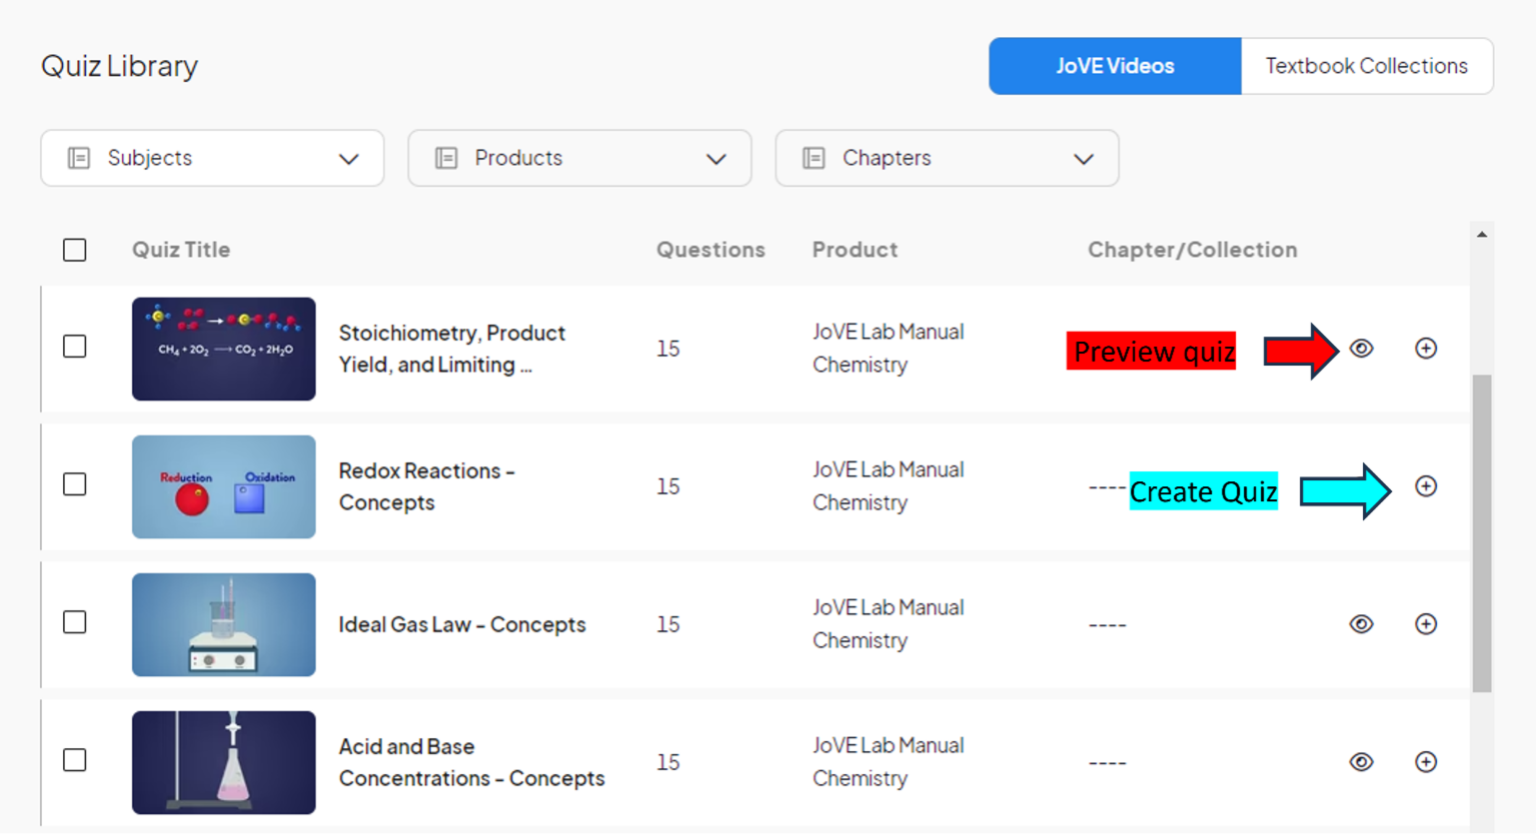
Task: Click the scrollbar up arrow
Action: (1481, 234)
